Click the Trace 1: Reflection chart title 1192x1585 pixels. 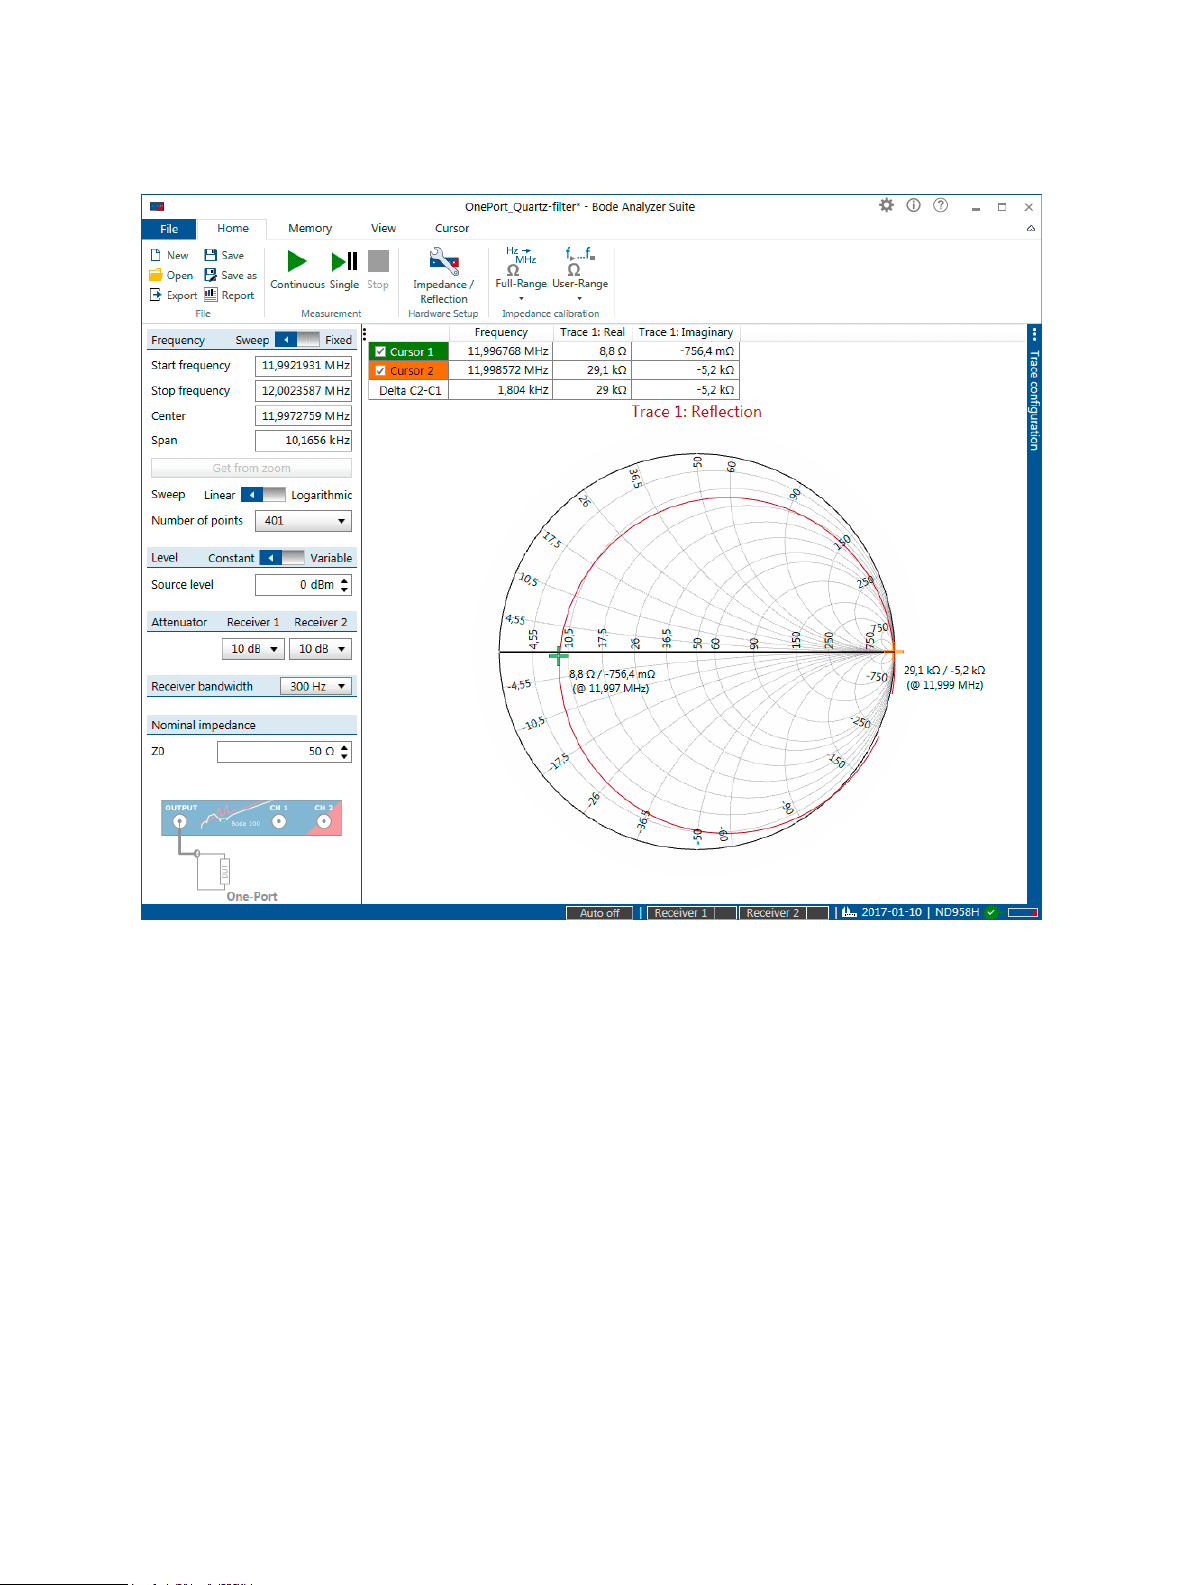point(696,412)
